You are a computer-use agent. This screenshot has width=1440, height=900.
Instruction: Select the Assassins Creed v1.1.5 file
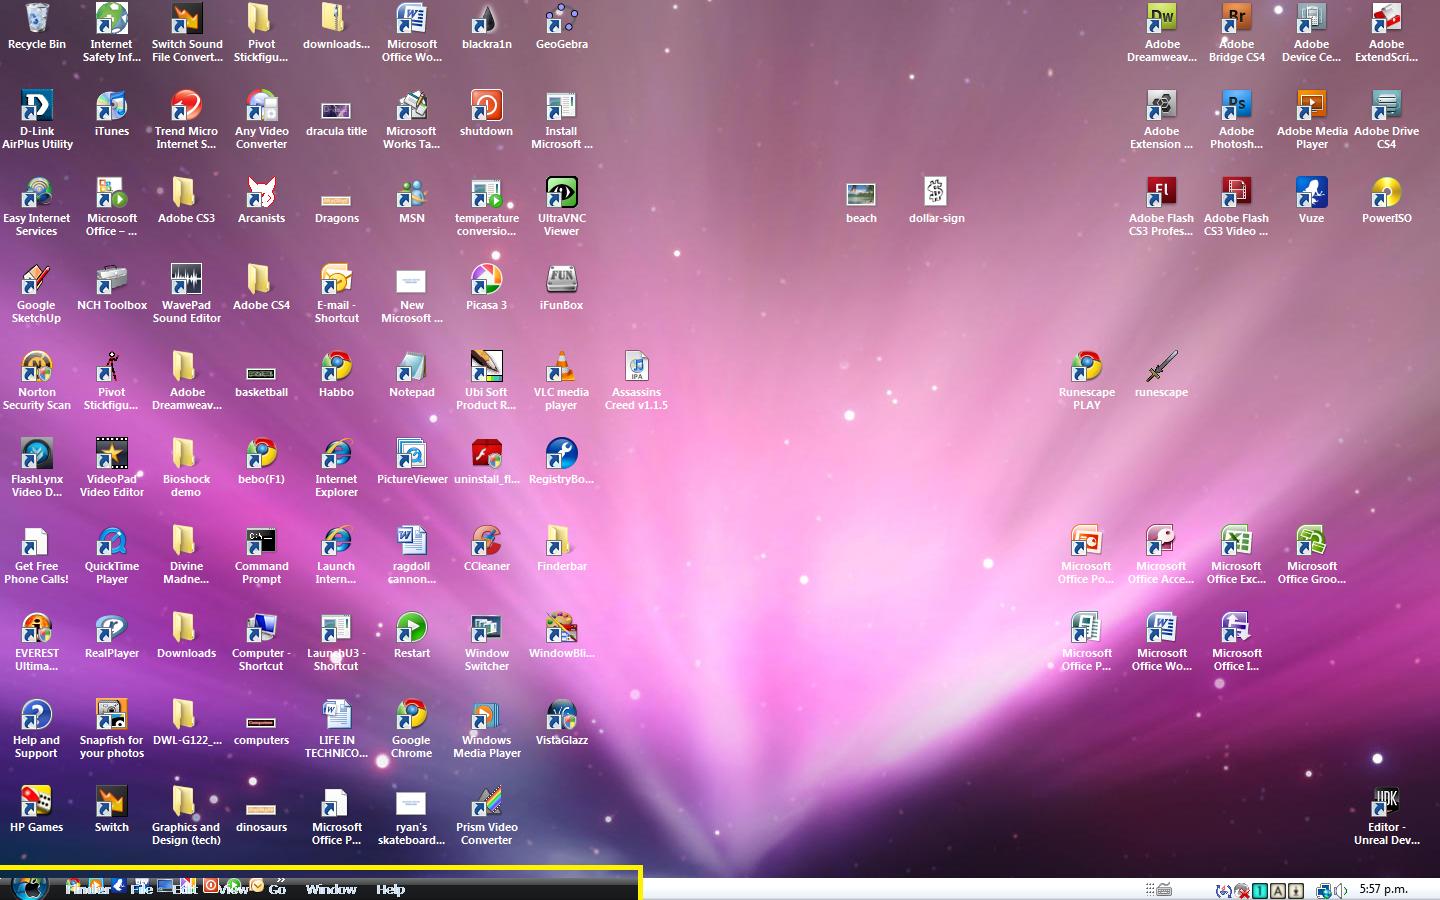tap(637, 381)
